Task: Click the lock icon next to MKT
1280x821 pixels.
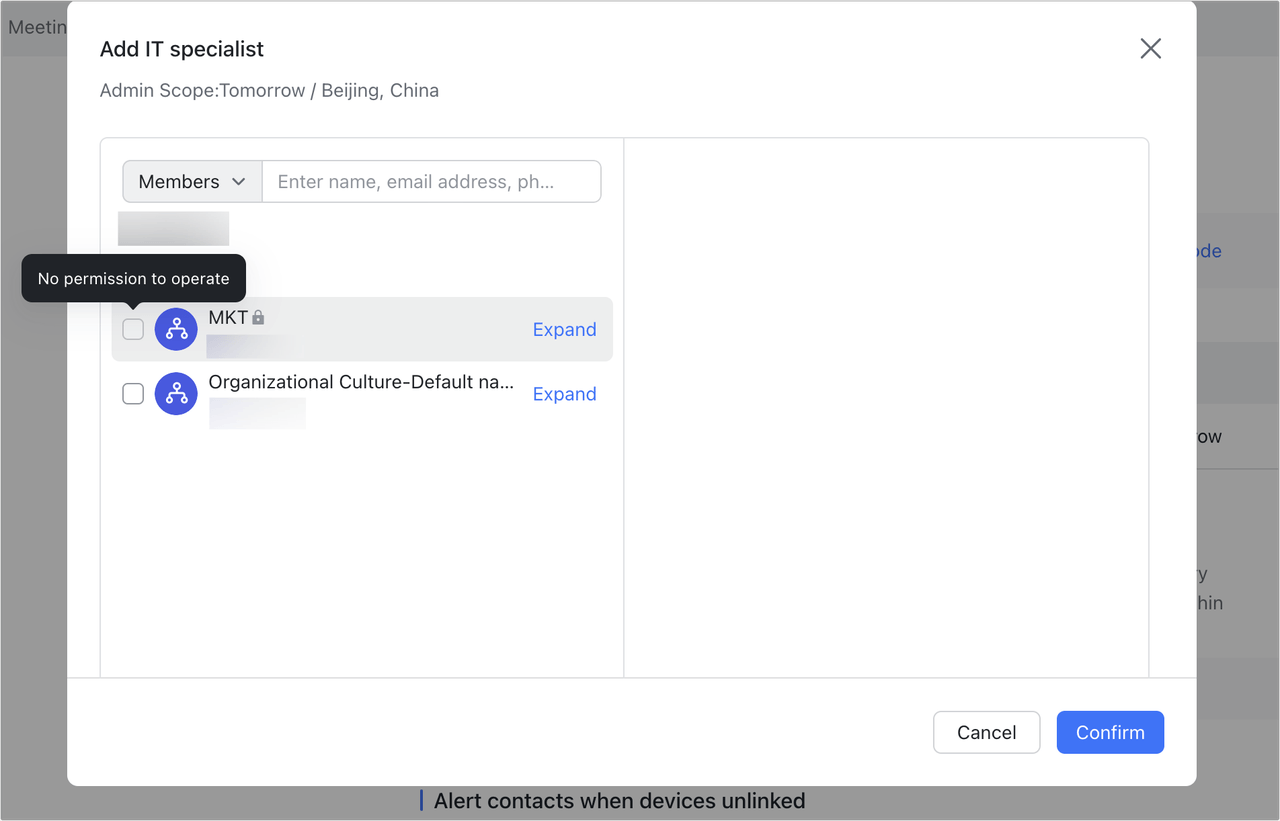Action: (x=257, y=316)
